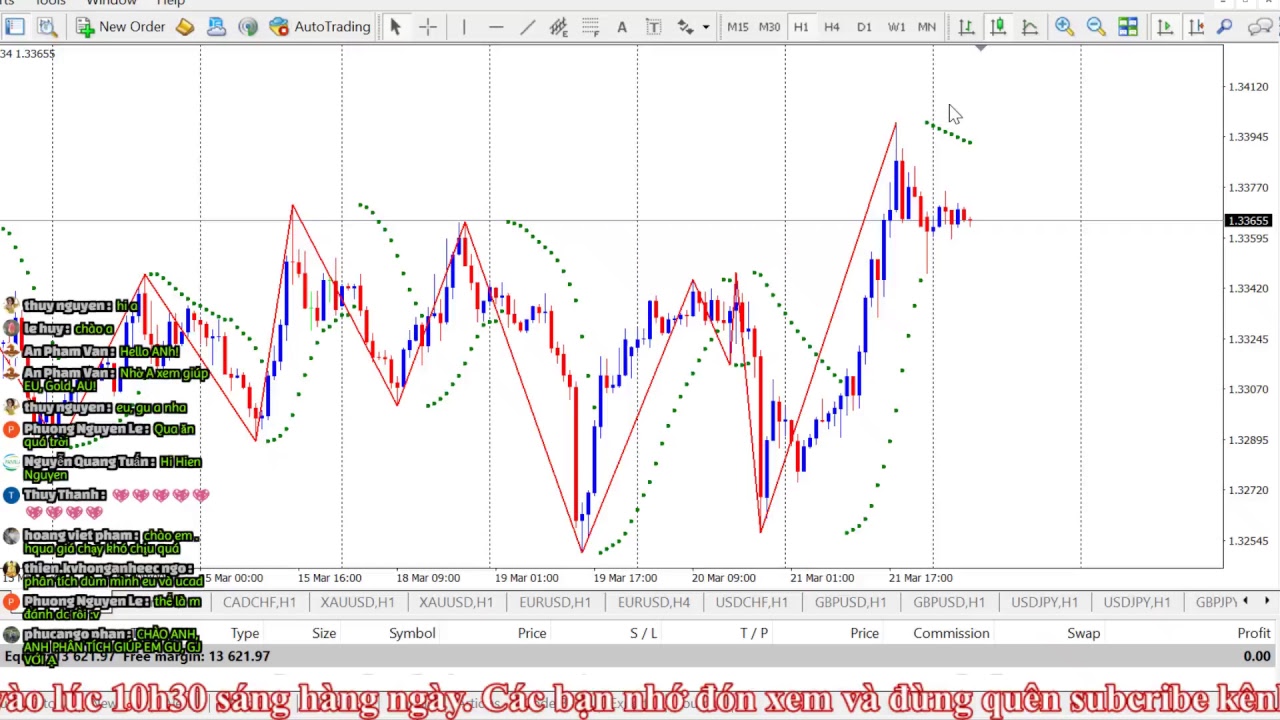Open the MetaEditor yellow book icon

point(185,27)
